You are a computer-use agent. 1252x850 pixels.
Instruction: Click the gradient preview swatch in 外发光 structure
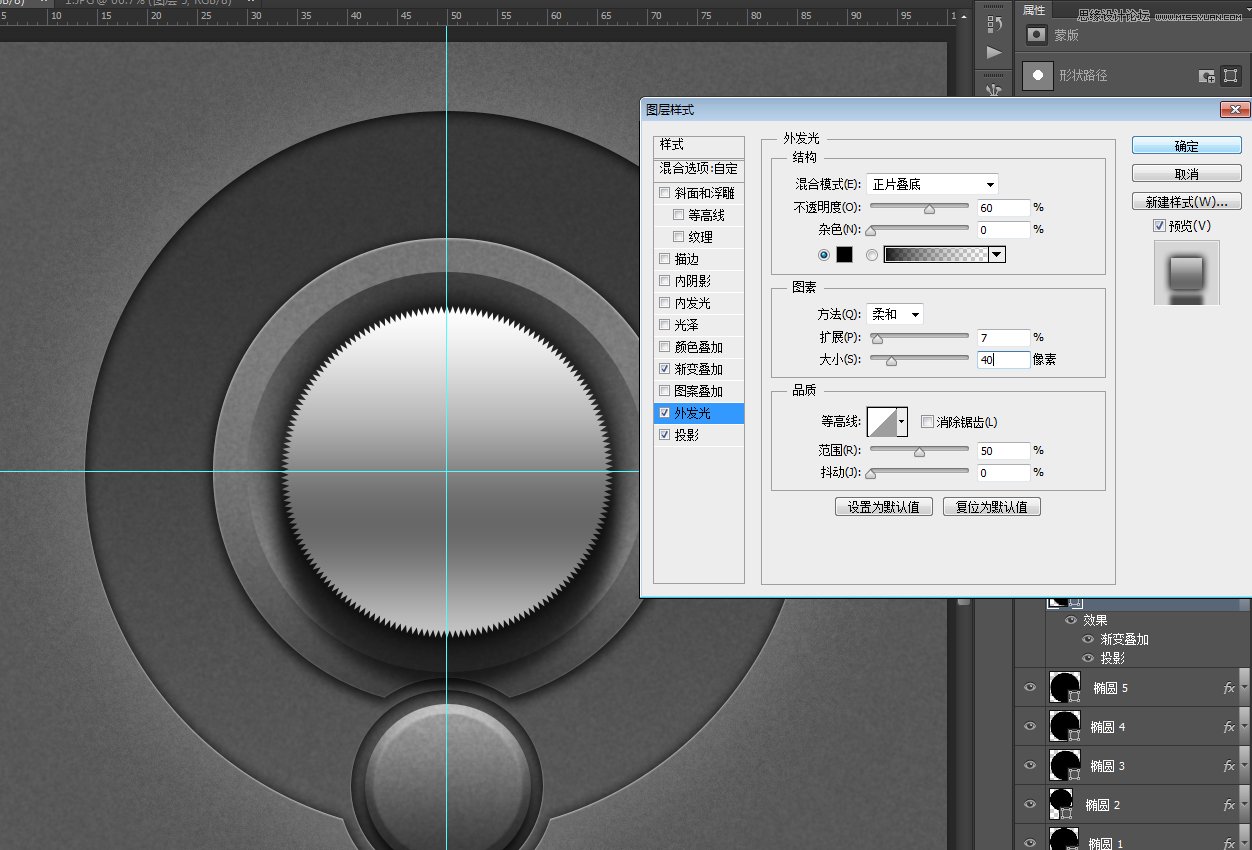(938, 254)
